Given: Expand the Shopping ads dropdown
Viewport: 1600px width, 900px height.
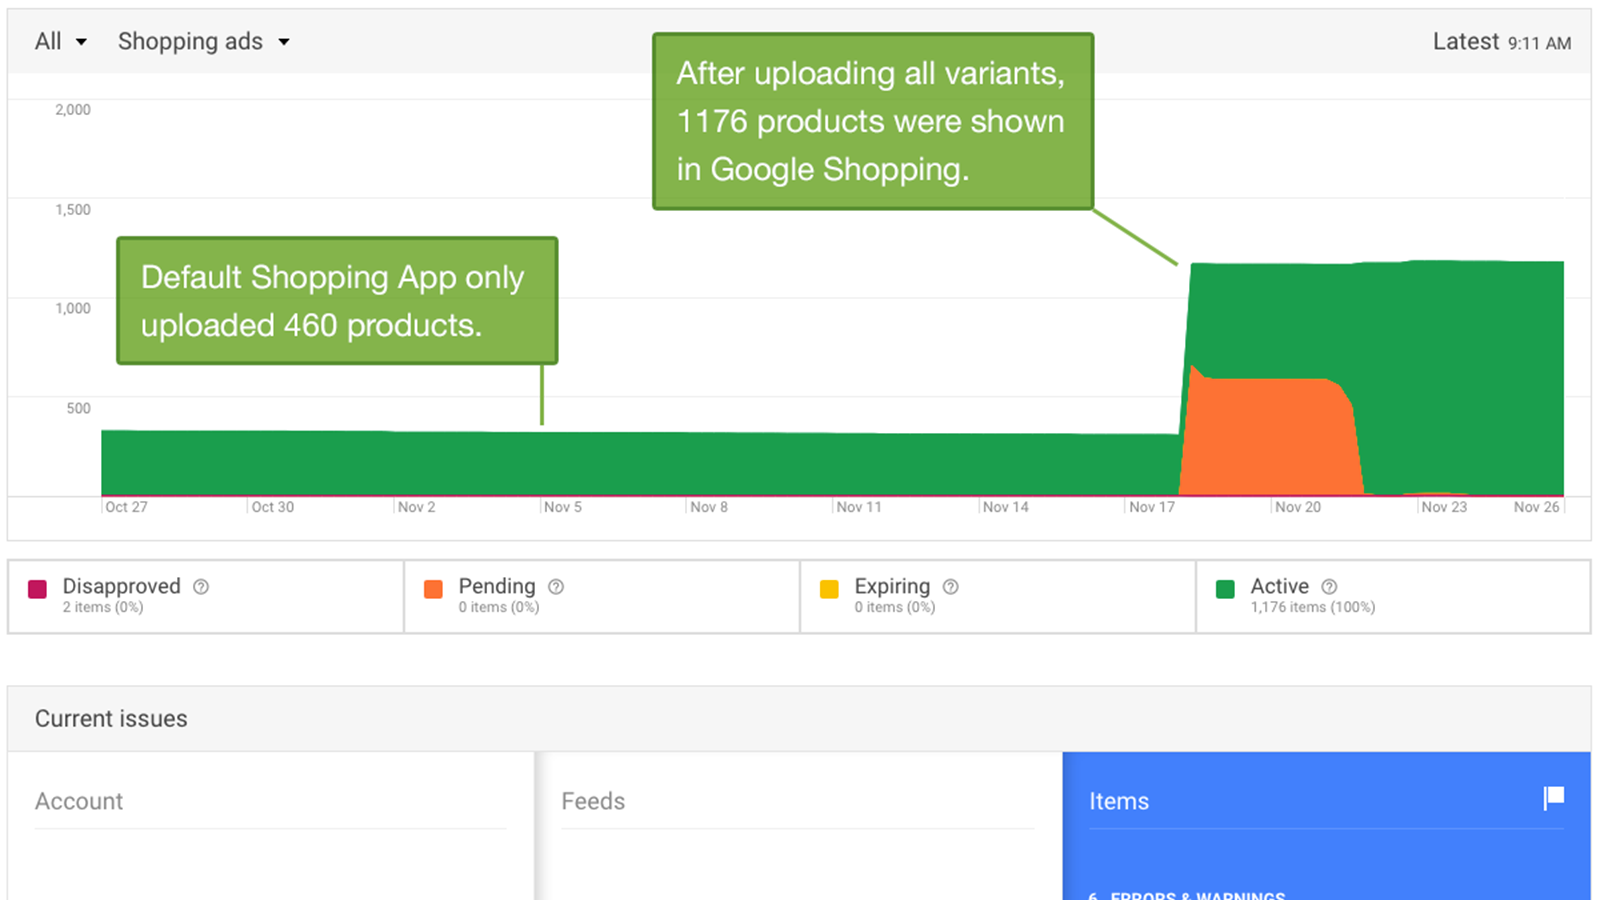Looking at the screenshot, I should [204, 41].
